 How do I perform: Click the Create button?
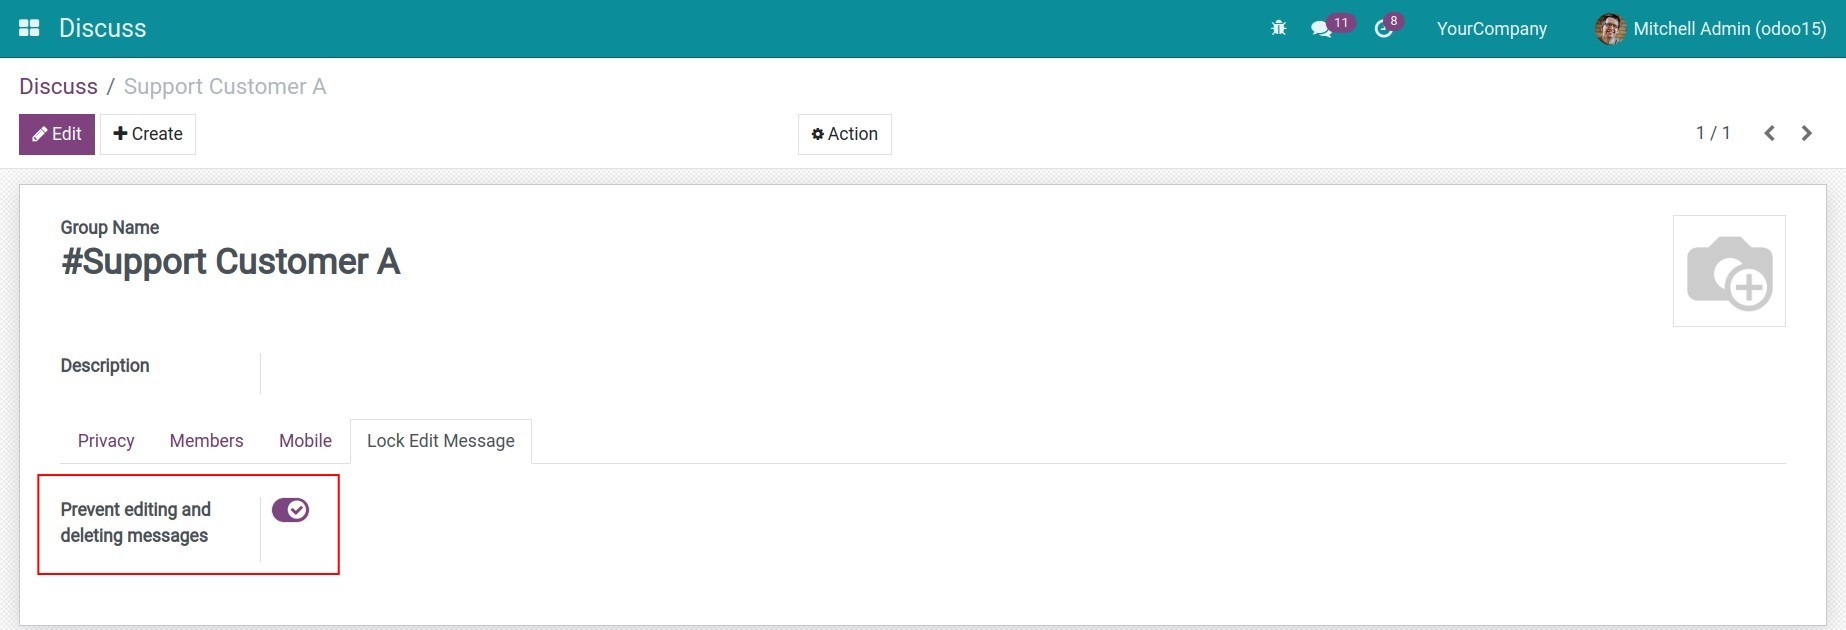[x=148, y=134]
